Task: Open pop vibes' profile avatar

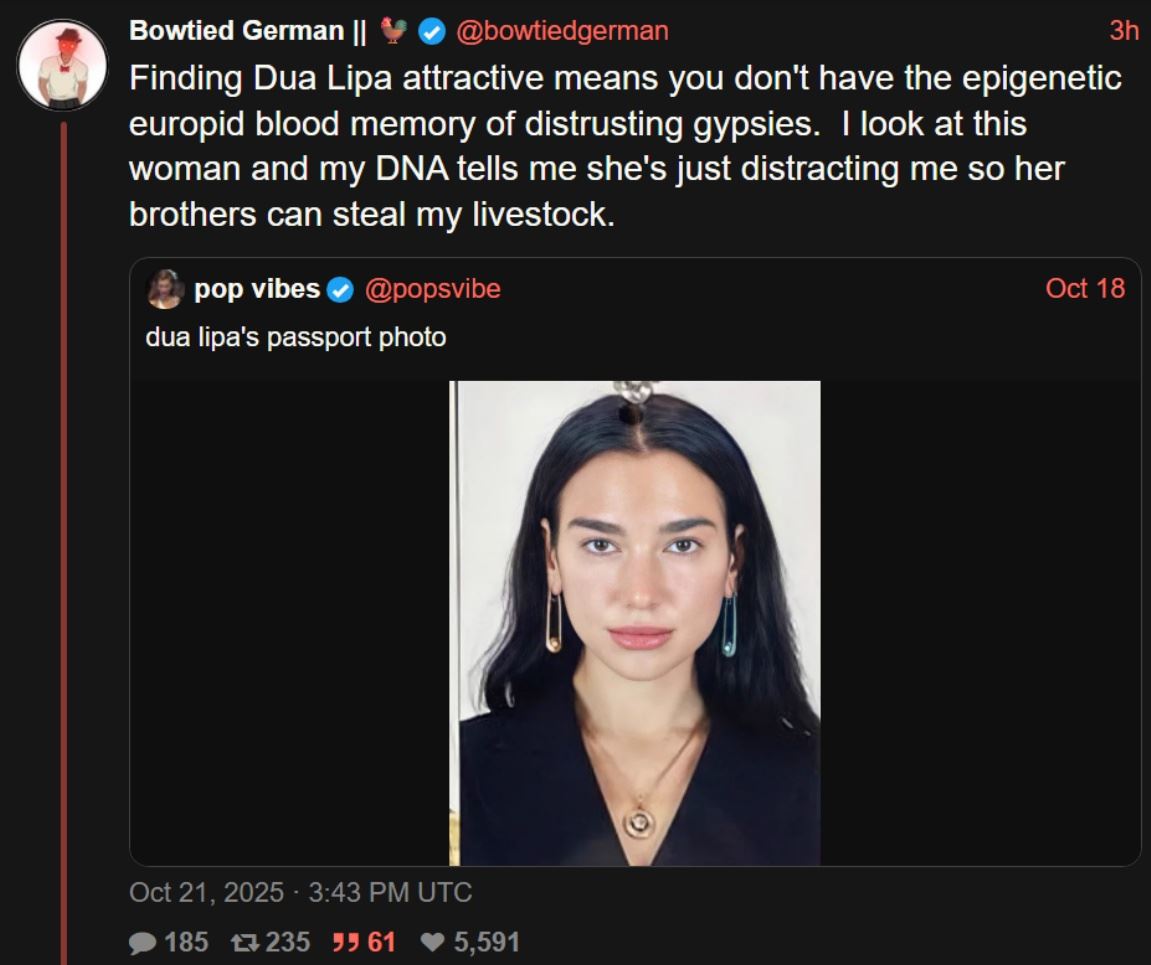Action: [x=167, y=288]
